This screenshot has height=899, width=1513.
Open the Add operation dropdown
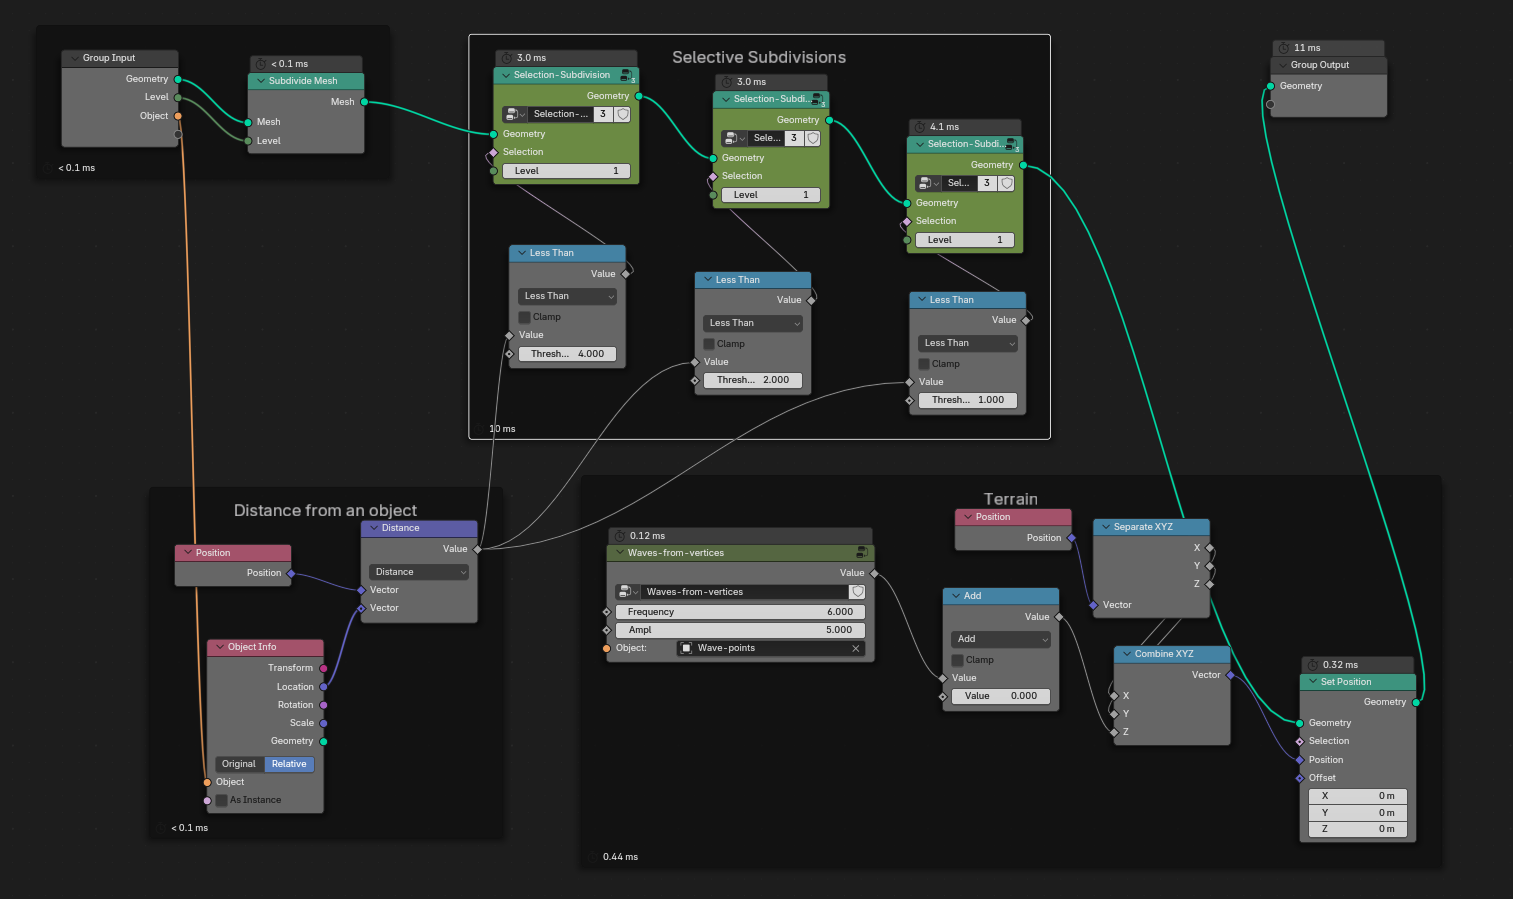[x=1001, y=639]
